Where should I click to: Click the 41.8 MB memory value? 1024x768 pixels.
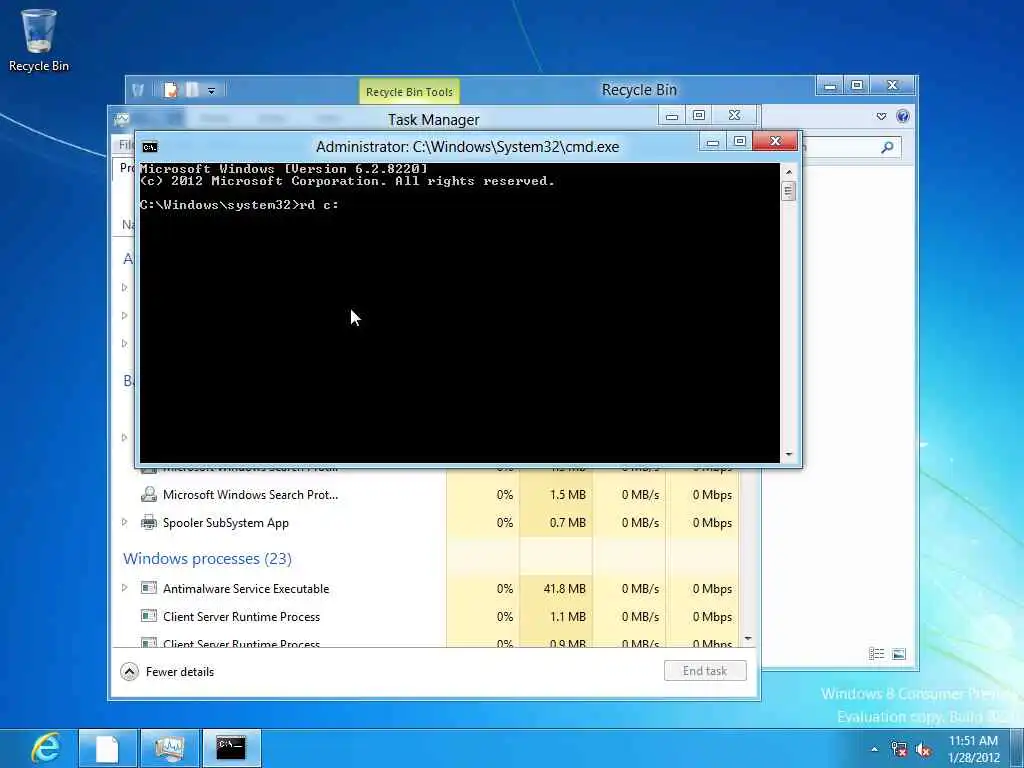(x=564, y=588)
